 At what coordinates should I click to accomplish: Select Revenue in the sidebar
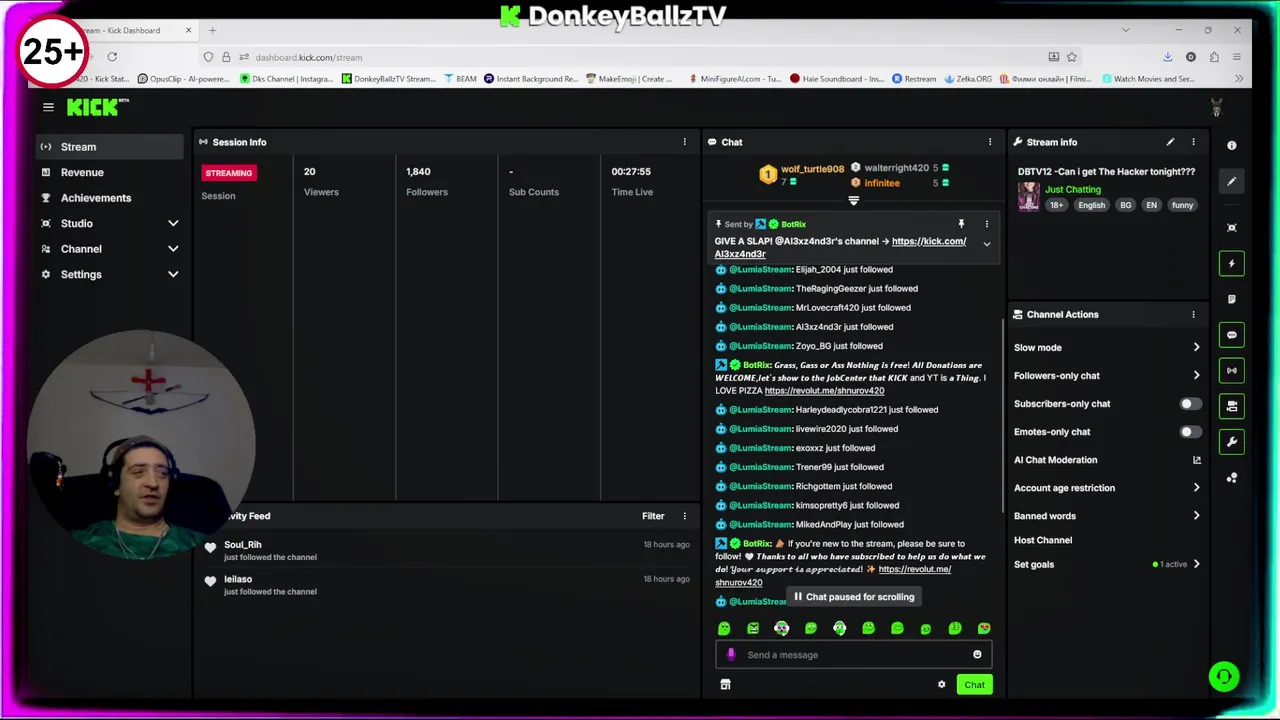pos(110,172)
